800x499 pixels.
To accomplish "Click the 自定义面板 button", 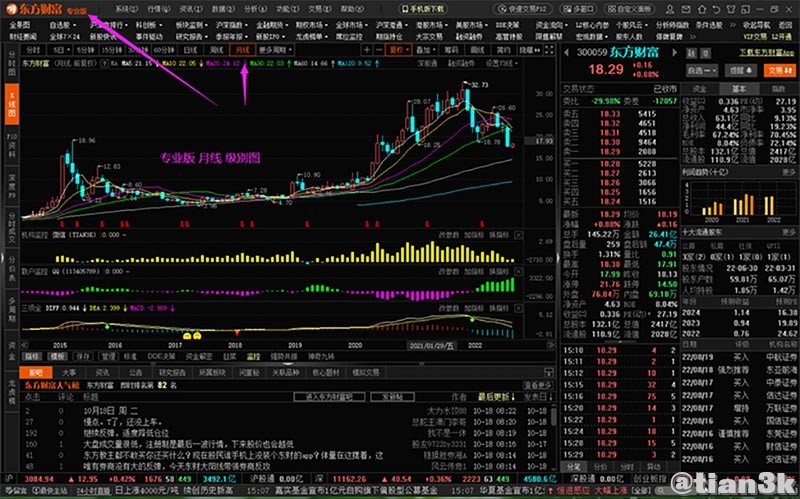I will [x=630, y=9].
